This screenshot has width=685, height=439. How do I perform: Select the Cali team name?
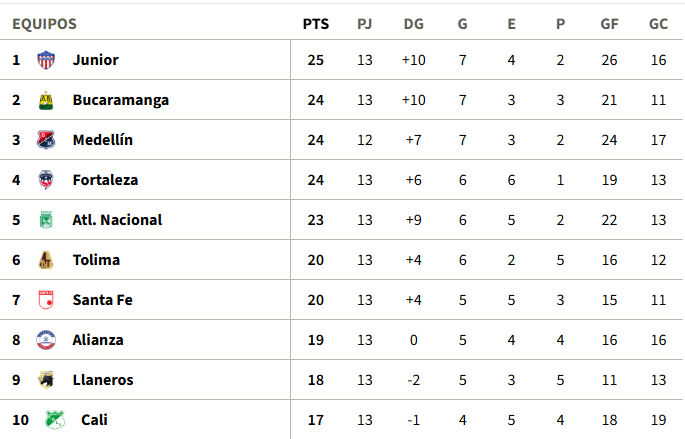(94, 420)
